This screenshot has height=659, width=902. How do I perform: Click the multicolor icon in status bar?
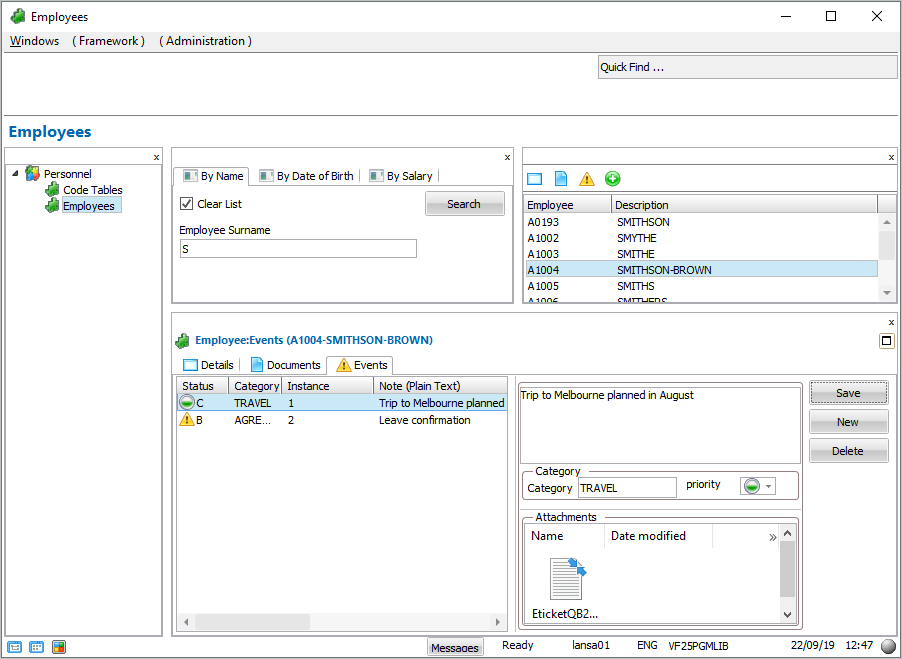click(59, 647)
